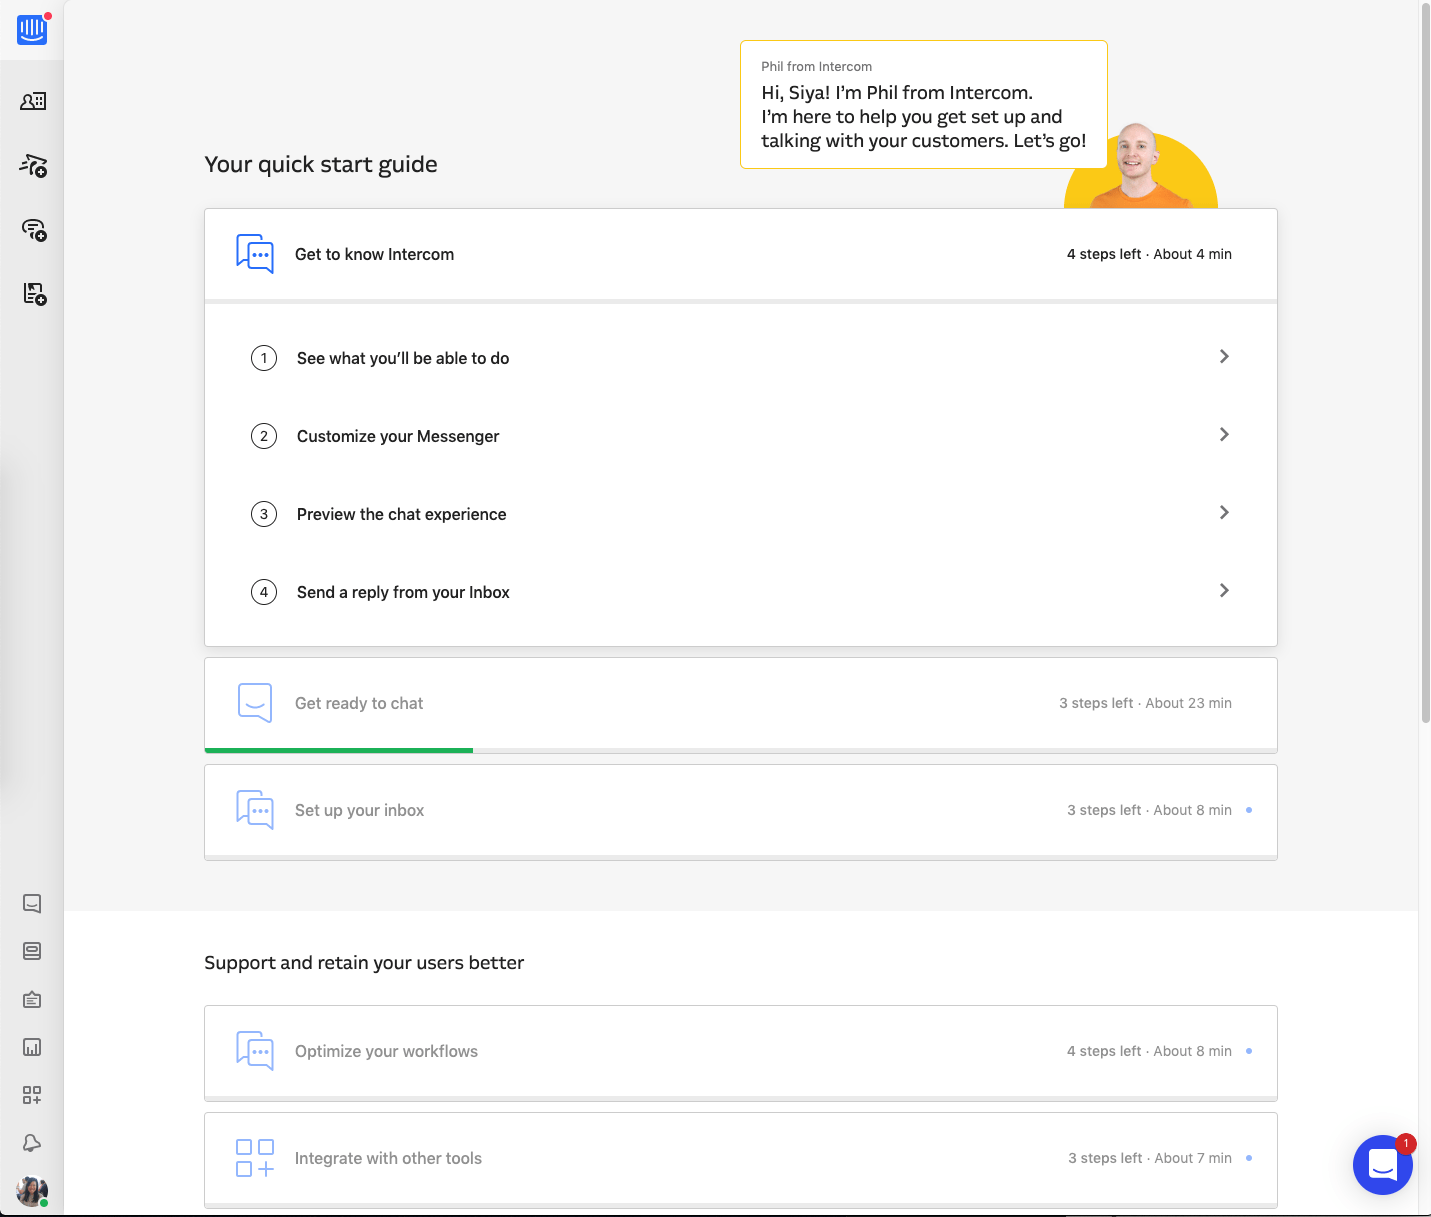Select step 2 'Customize your Messenger'
Image resolution: width=1431 pixels, height=1217 pixels.
point(398,436)
